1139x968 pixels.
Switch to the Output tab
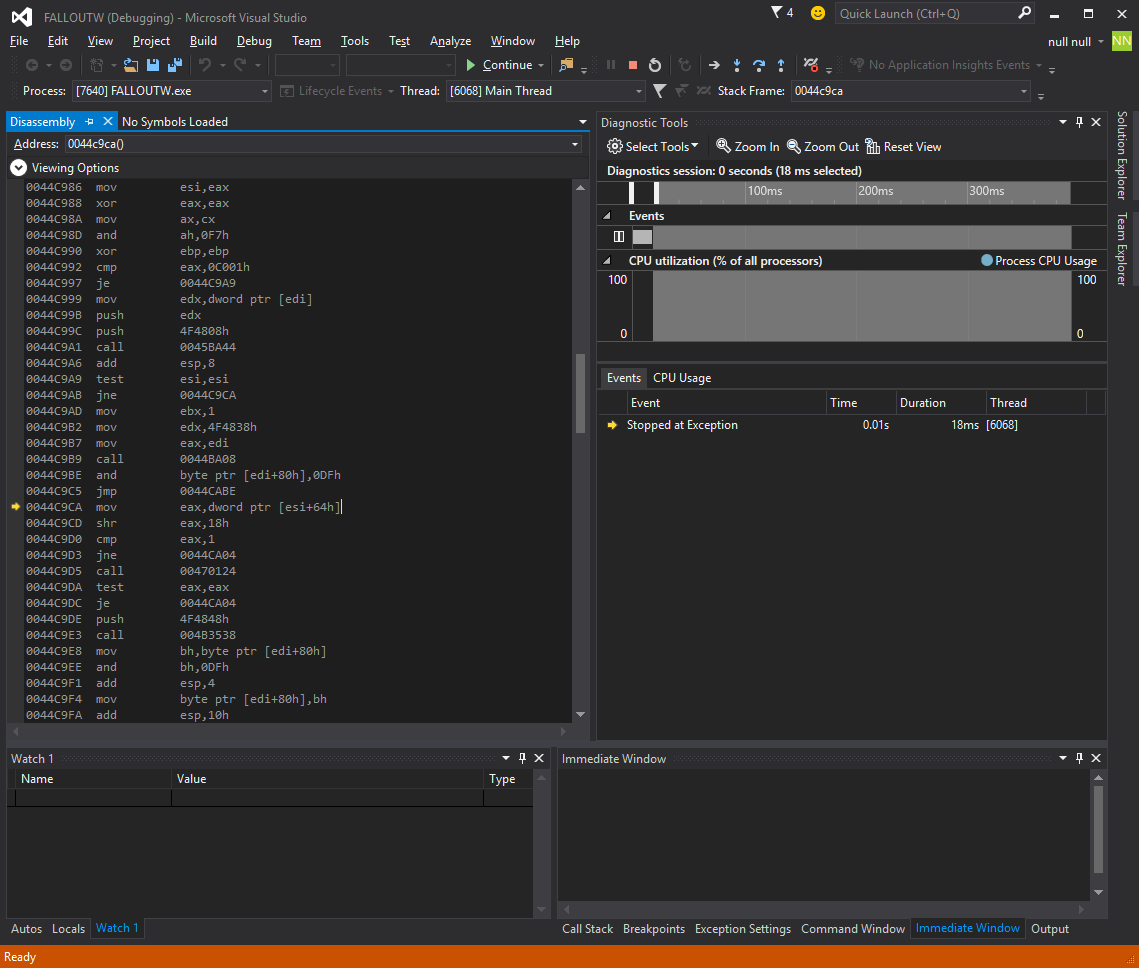(1050, 929)
